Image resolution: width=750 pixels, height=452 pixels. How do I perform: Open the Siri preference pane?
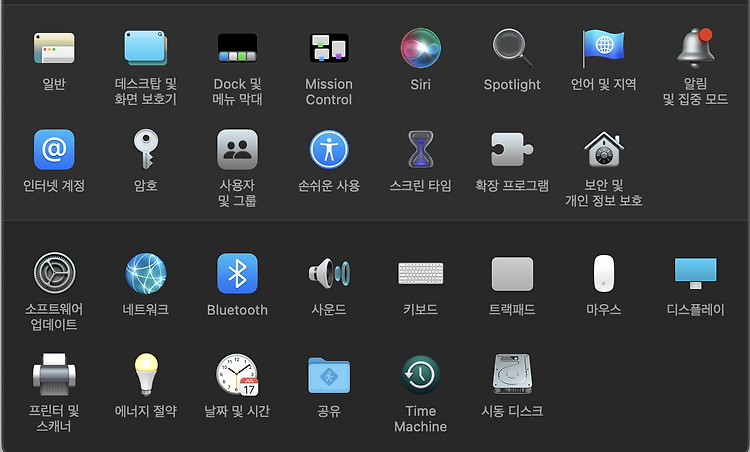point(420,48)
